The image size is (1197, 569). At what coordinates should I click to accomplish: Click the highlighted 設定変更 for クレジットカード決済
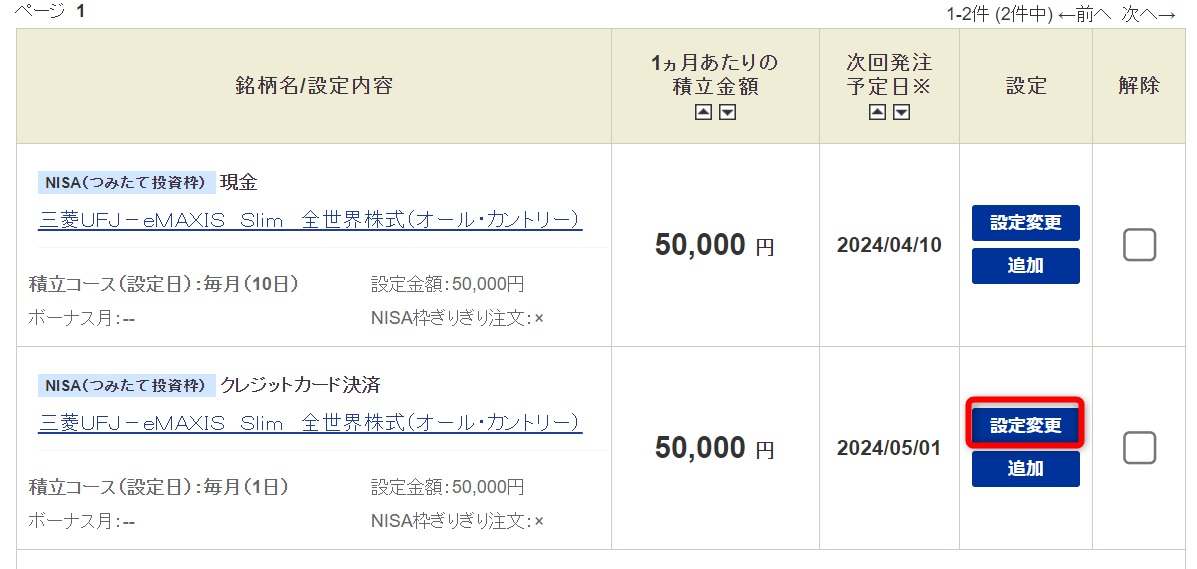click(1025, 425)
